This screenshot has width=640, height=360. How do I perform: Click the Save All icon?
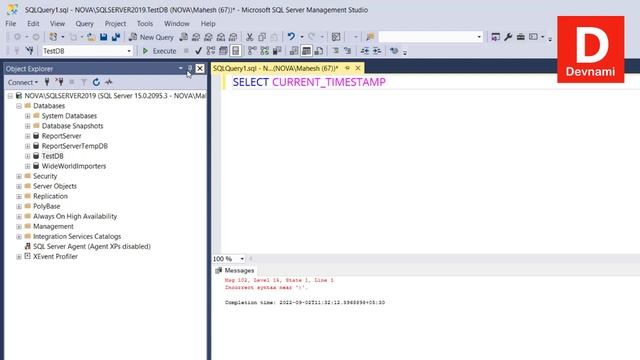tap(116, 37)
